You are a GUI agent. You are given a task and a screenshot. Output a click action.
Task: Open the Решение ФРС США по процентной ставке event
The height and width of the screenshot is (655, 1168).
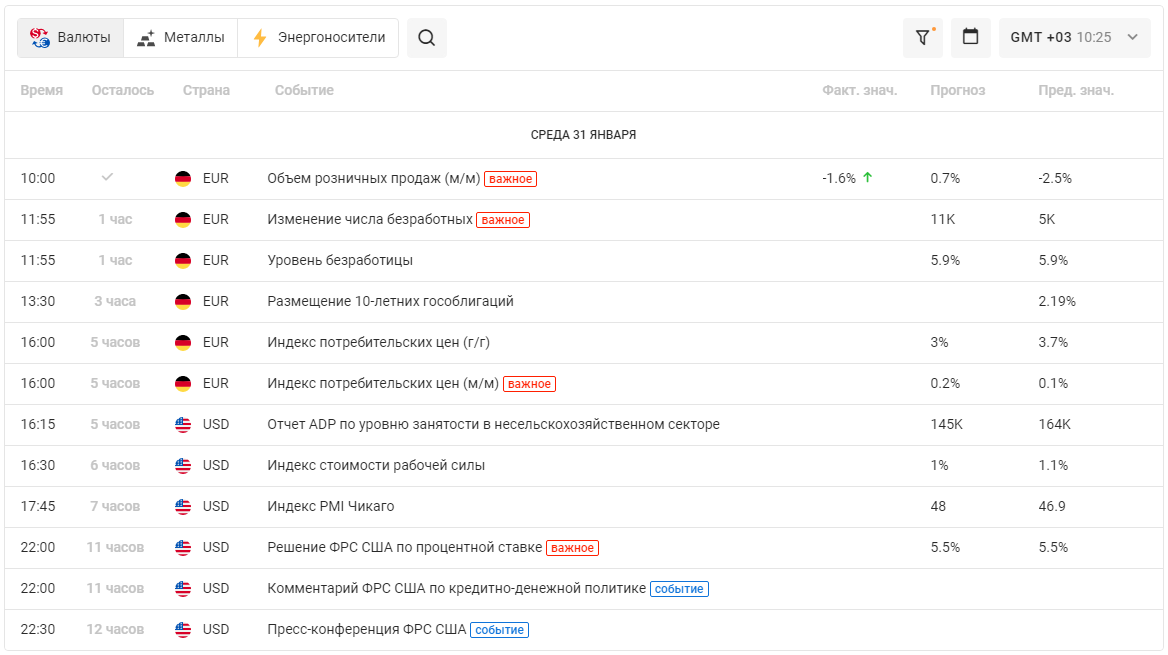click(x=404, y=547)
